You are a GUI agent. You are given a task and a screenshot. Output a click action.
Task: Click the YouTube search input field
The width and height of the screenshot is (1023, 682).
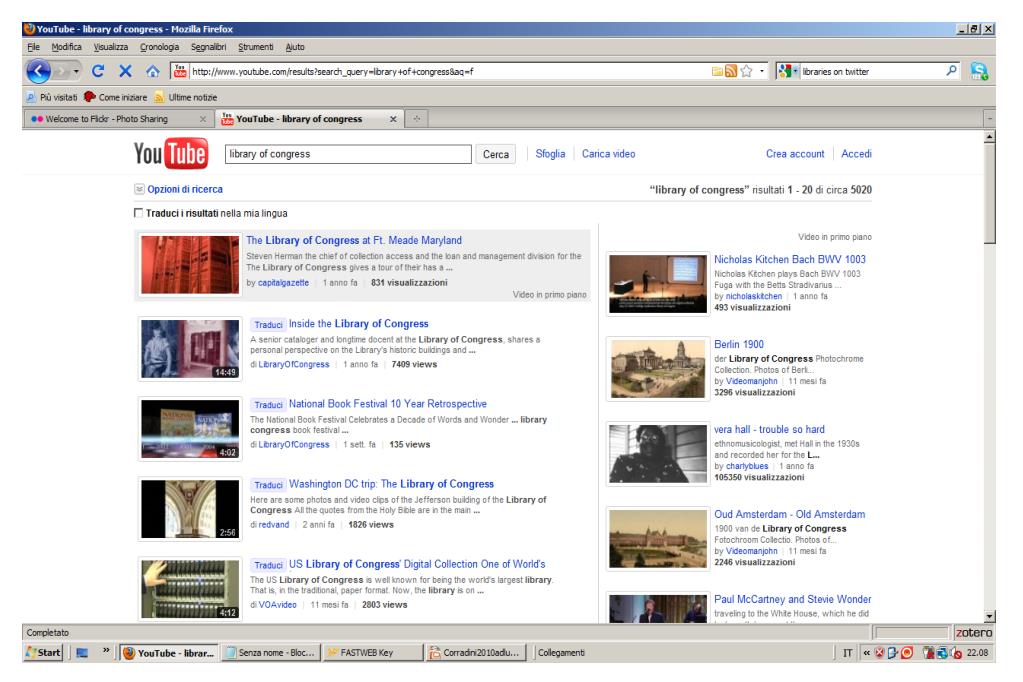tap(348, 154)
